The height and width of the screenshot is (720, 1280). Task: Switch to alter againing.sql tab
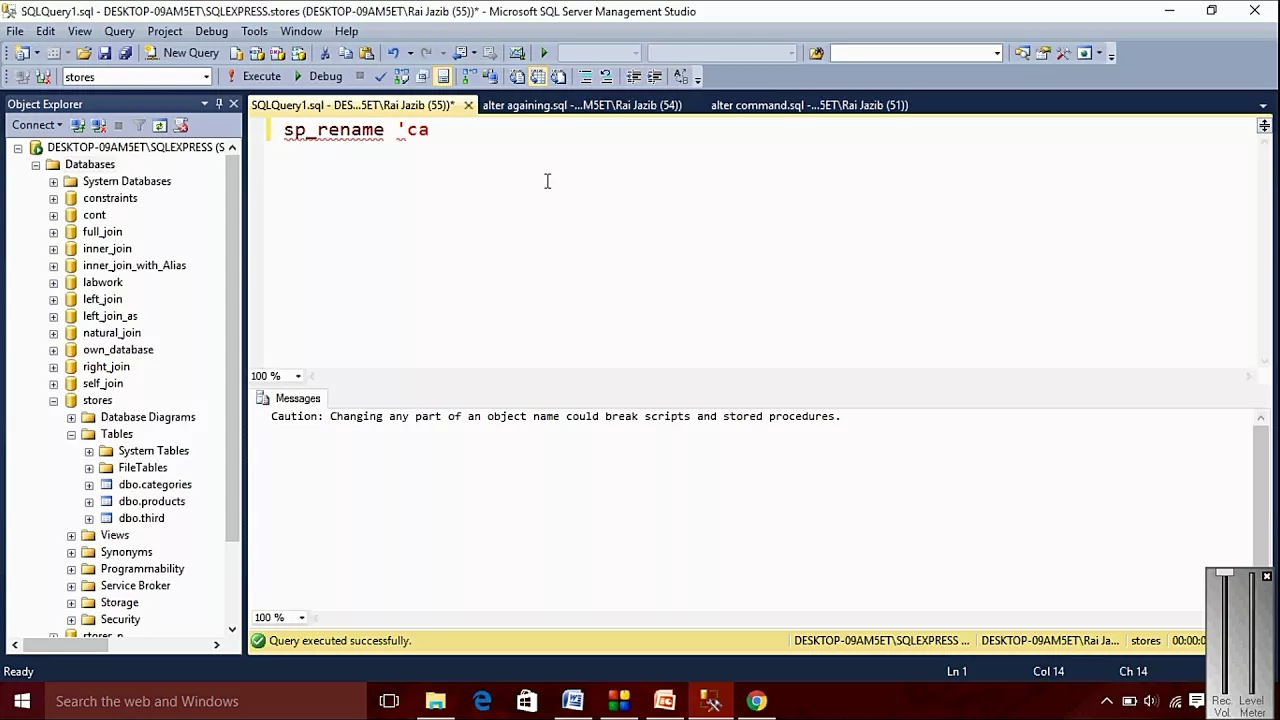point(582,105)
